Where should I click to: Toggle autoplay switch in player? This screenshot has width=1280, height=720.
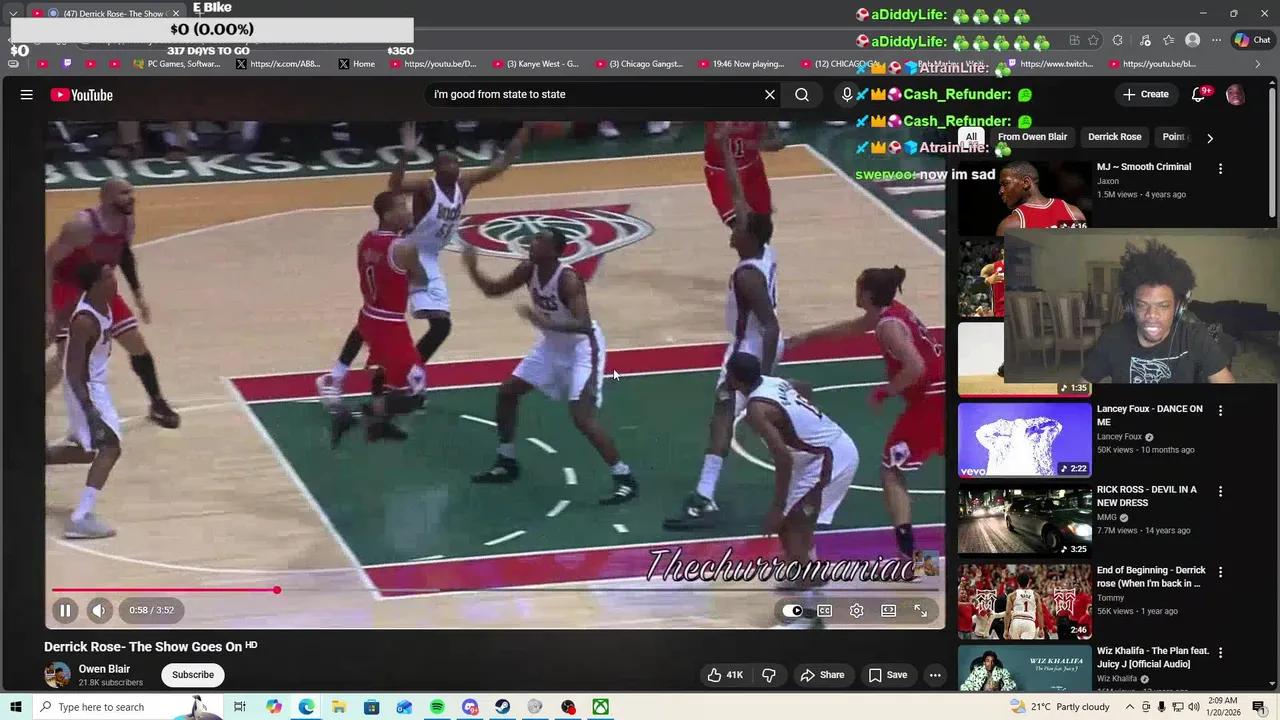792,610
